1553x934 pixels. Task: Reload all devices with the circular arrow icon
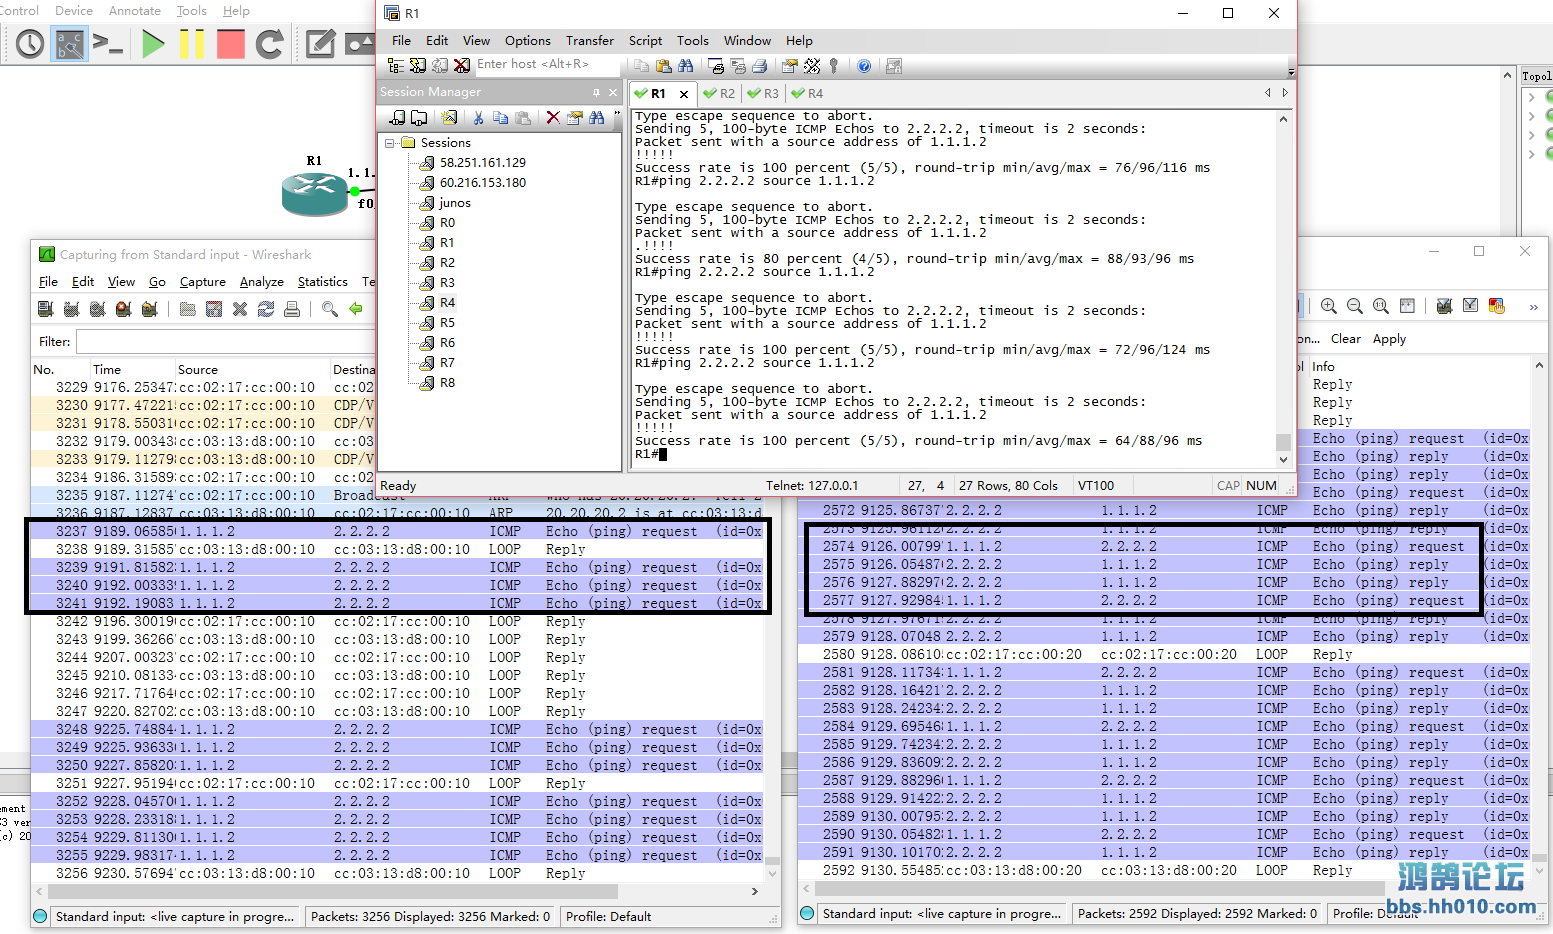pos(269,44)
